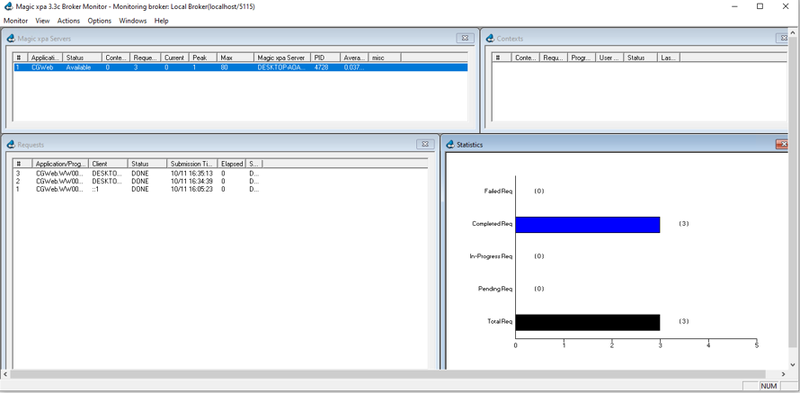Click the Pending Req label
Image resolution: width=800 pixels, height=393 pixels.
(495, 289)
